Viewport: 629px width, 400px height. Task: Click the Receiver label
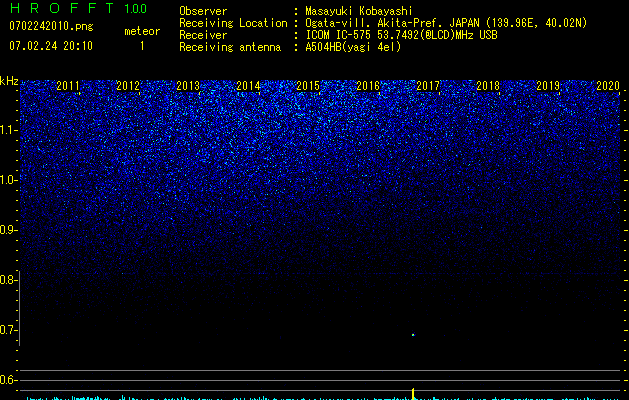pyautogui.click(x=203, y=35)
